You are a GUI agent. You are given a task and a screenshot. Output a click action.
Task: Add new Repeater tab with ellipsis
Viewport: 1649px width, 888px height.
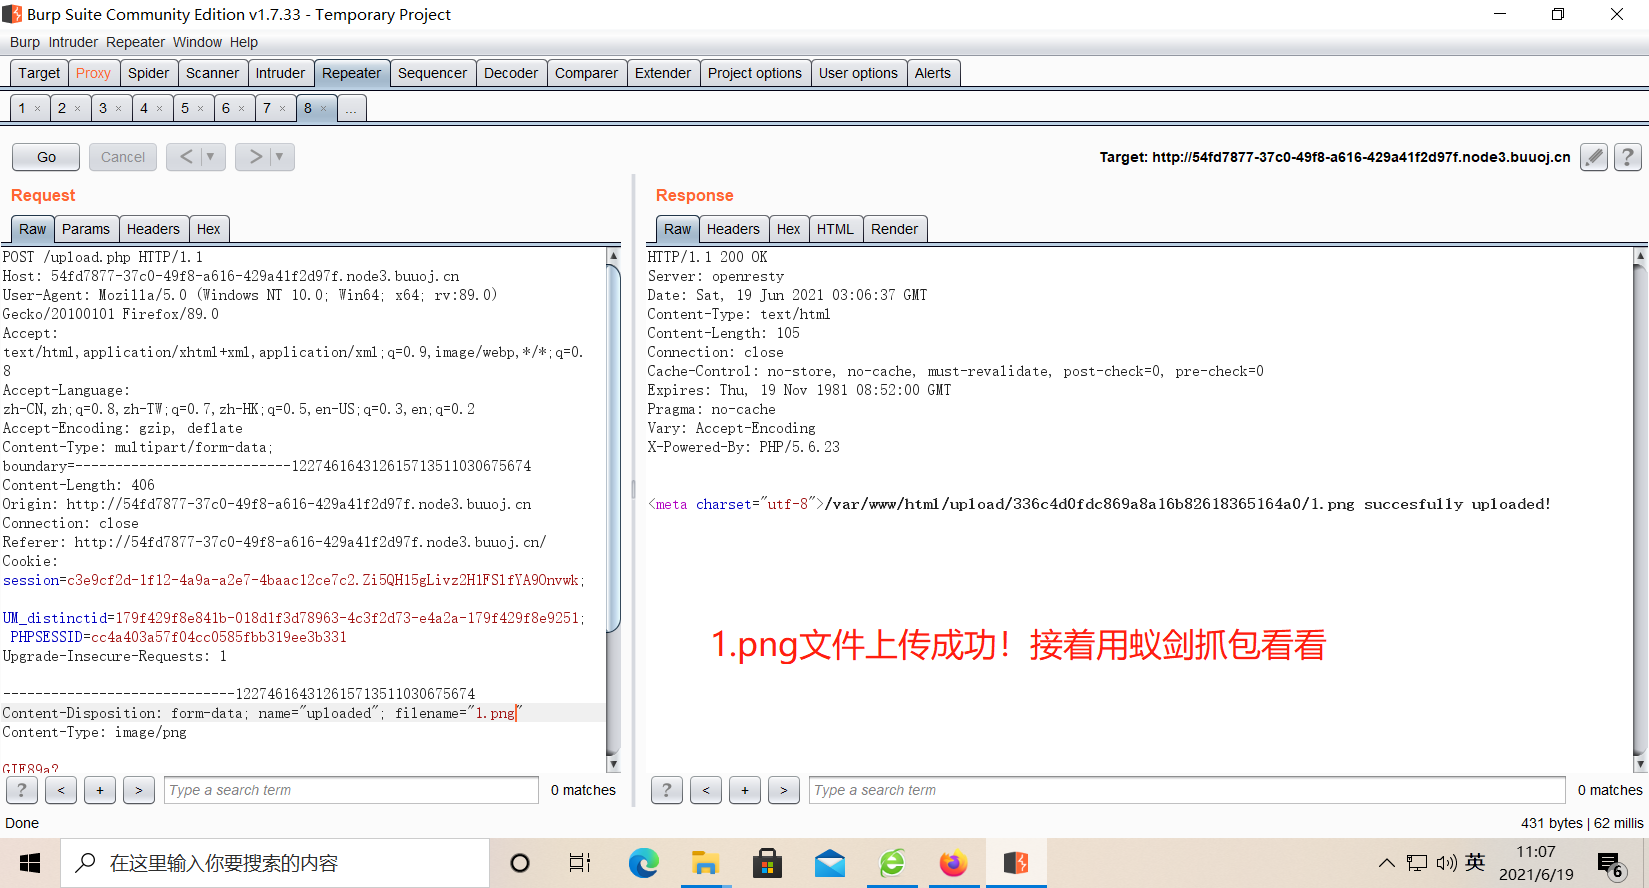tap(351, 109)
